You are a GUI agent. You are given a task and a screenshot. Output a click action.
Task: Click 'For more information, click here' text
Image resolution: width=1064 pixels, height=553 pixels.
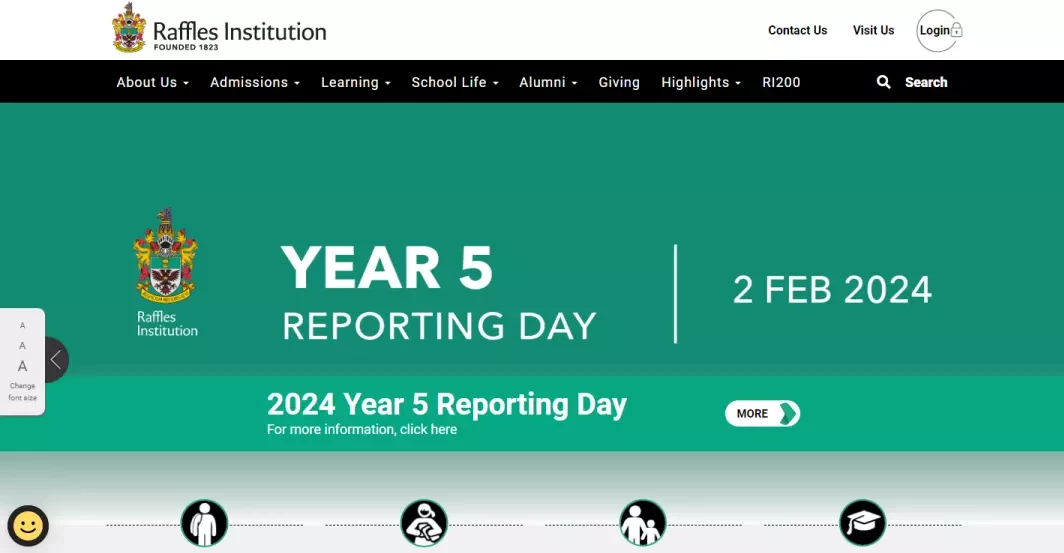[362, 430]
